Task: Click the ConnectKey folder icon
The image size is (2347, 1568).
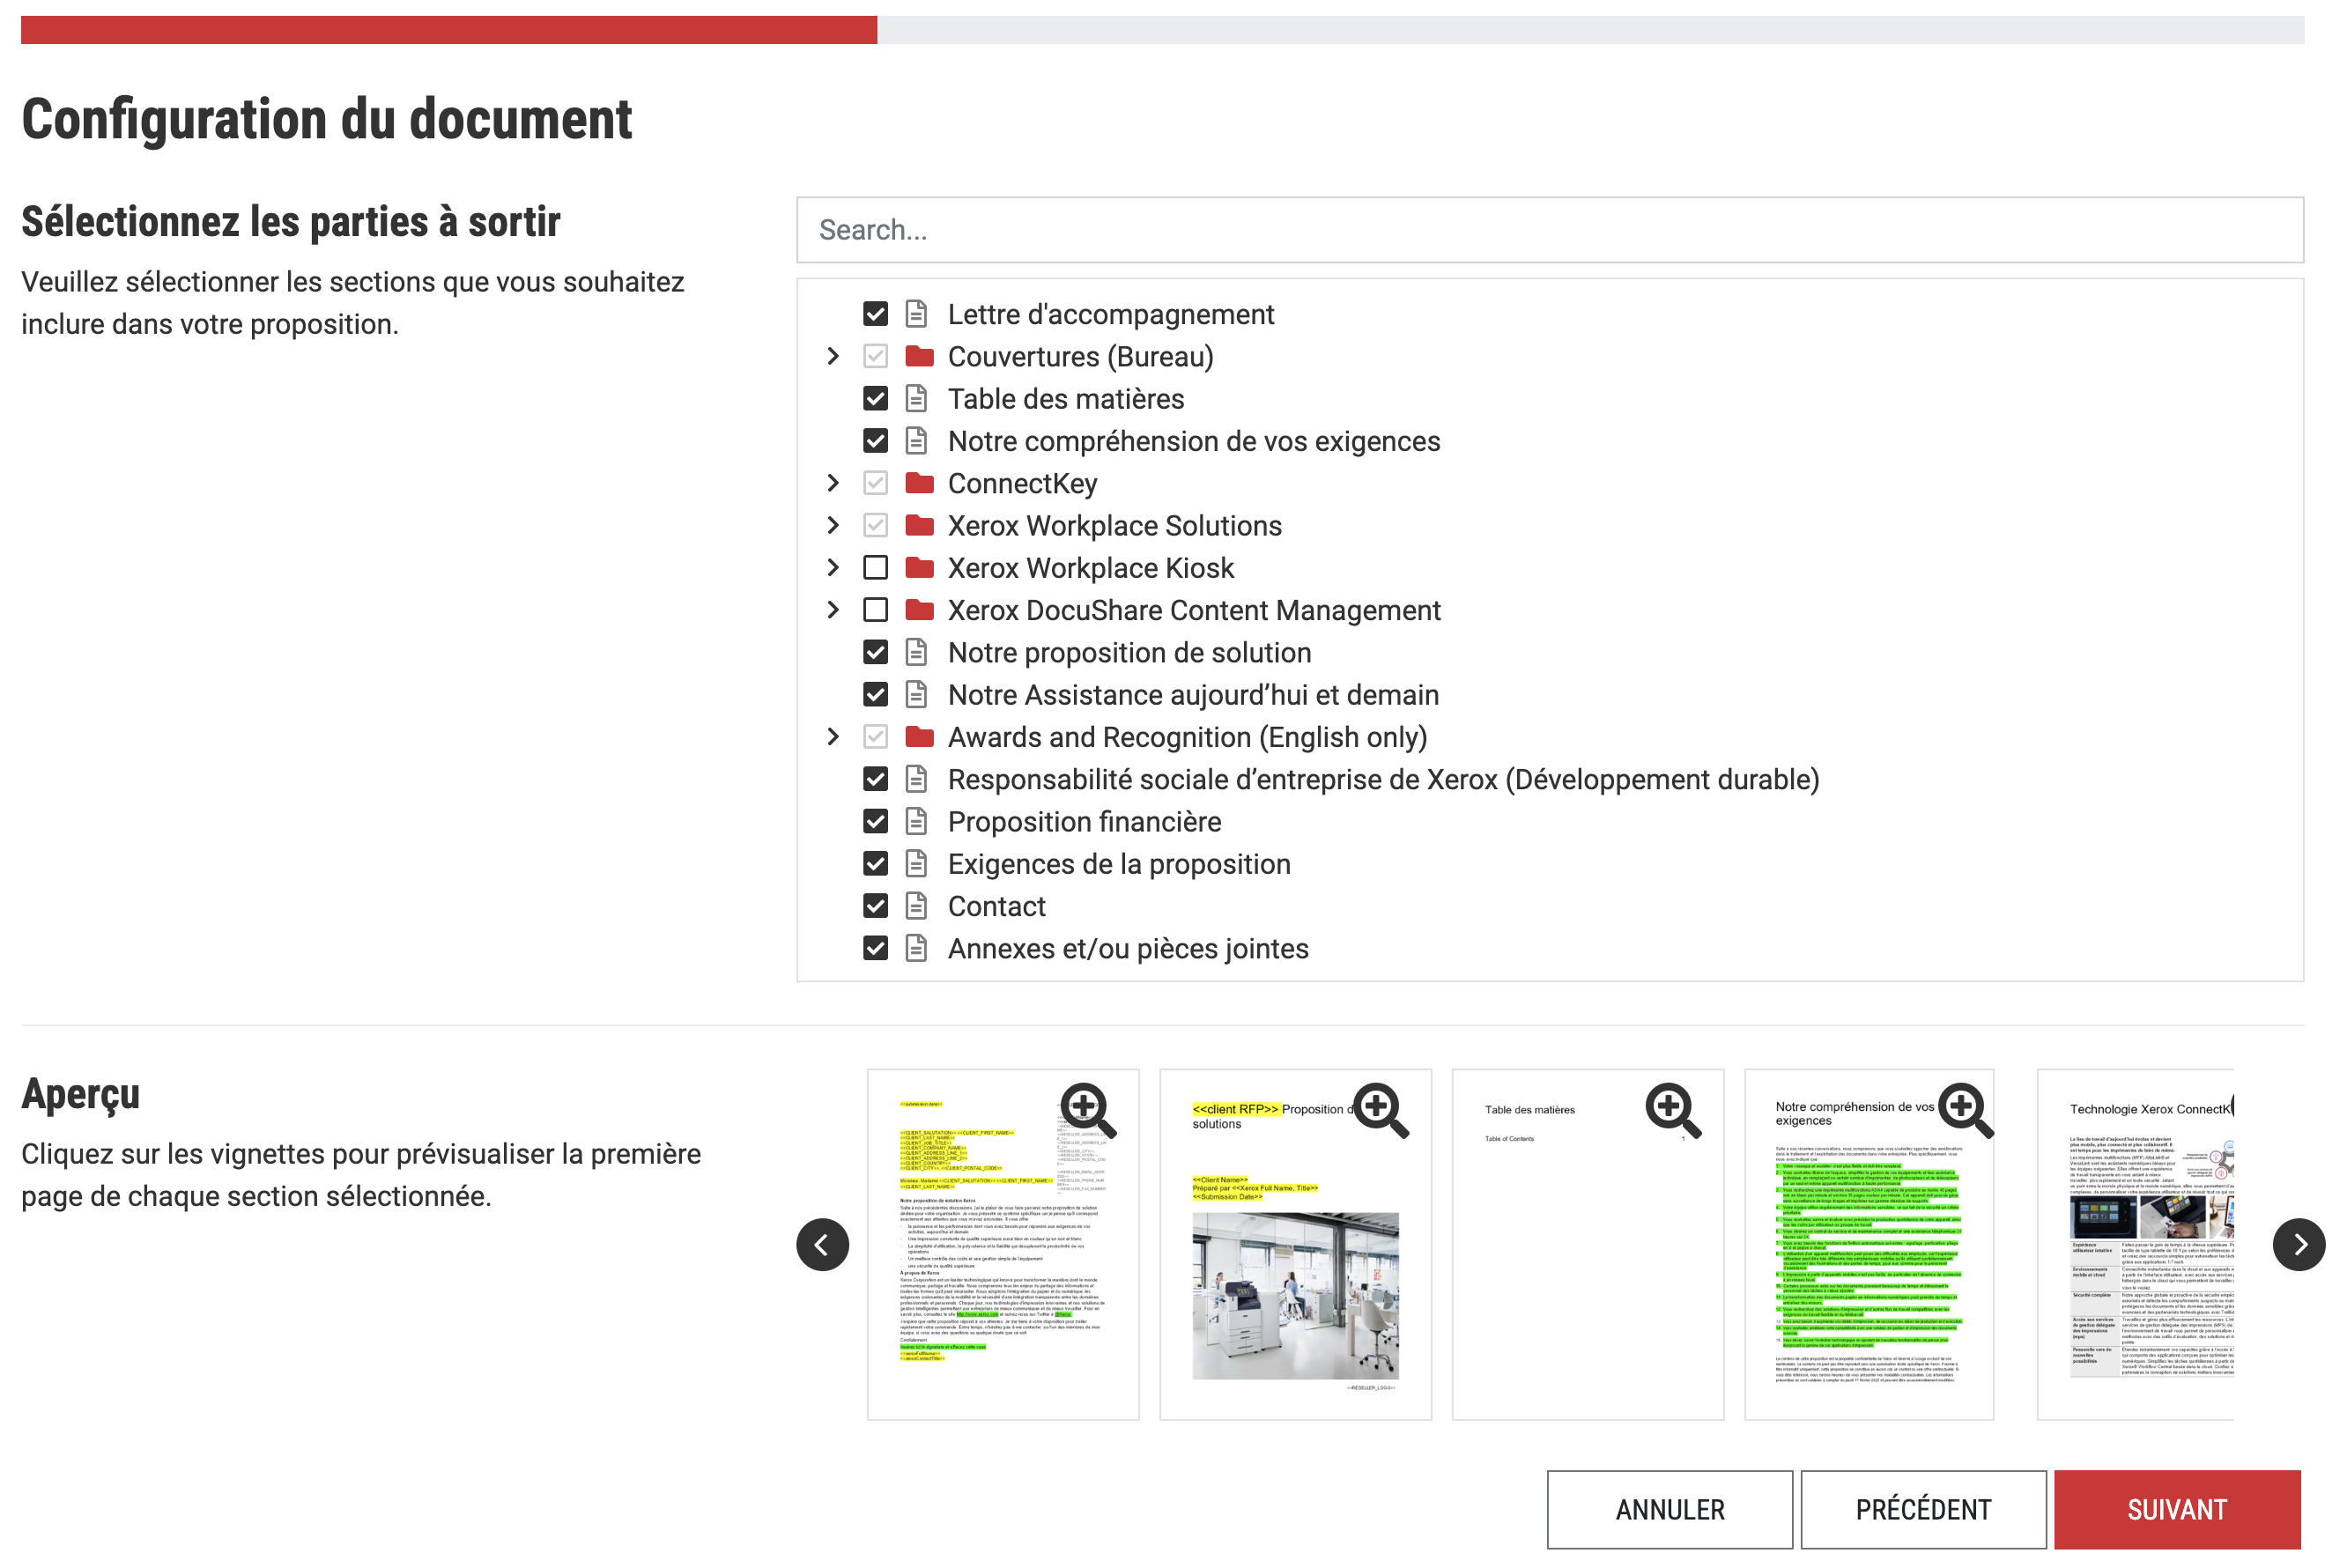Action: [919, 483]
